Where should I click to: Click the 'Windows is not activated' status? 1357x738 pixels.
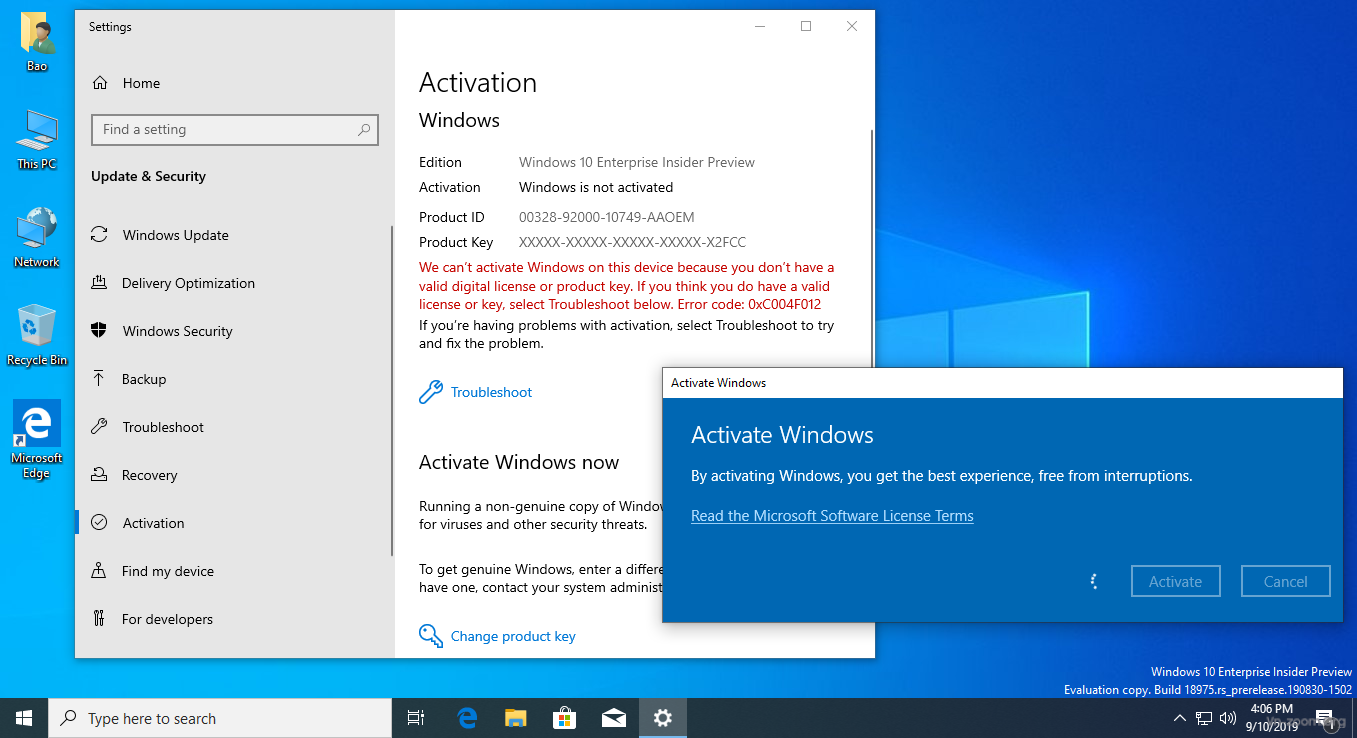click(596, 187)
